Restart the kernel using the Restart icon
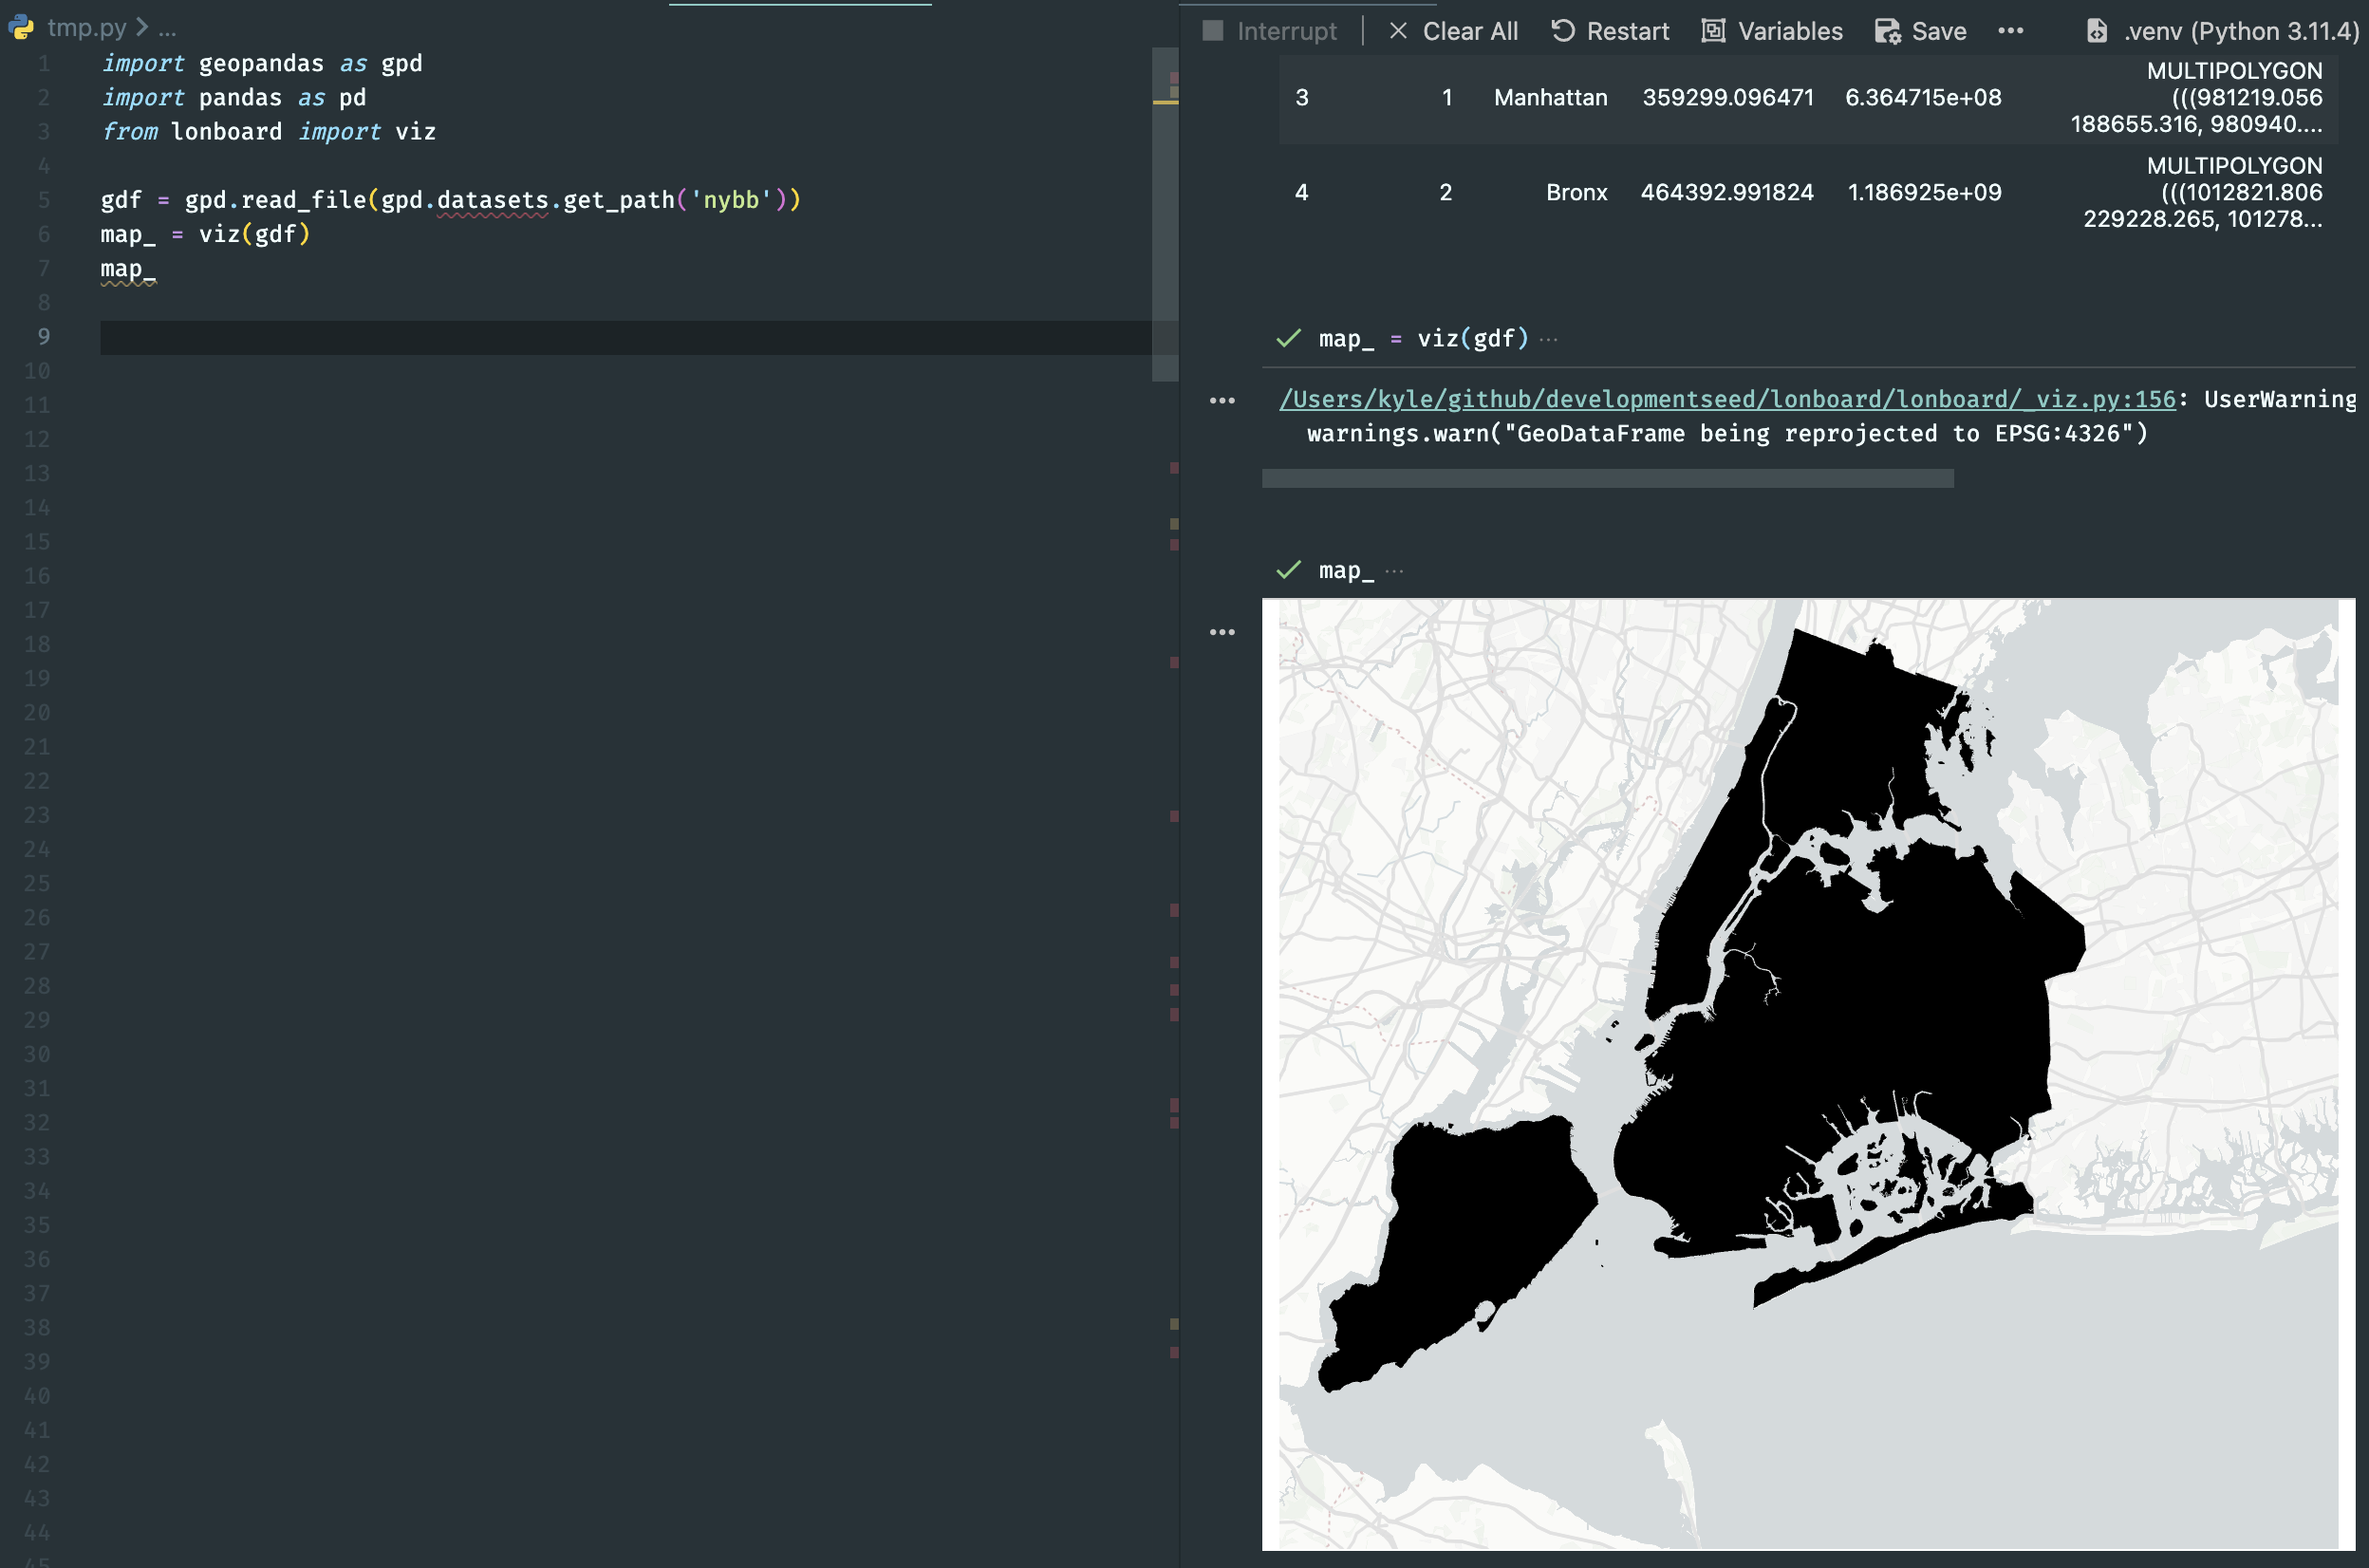The image size is (2369, 1568). (x=1563, y=30)
